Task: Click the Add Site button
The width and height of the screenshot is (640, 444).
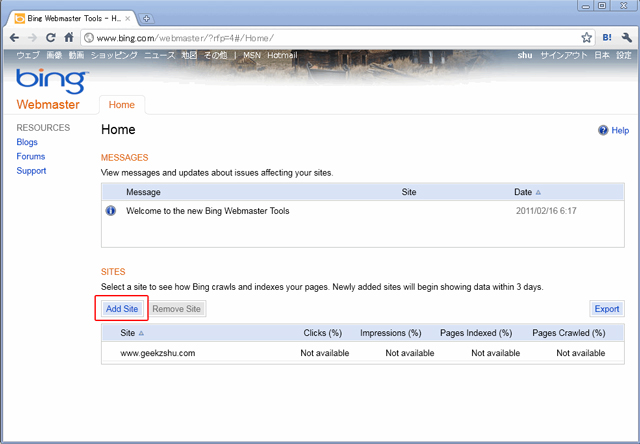Action: [x=122, y=309]
